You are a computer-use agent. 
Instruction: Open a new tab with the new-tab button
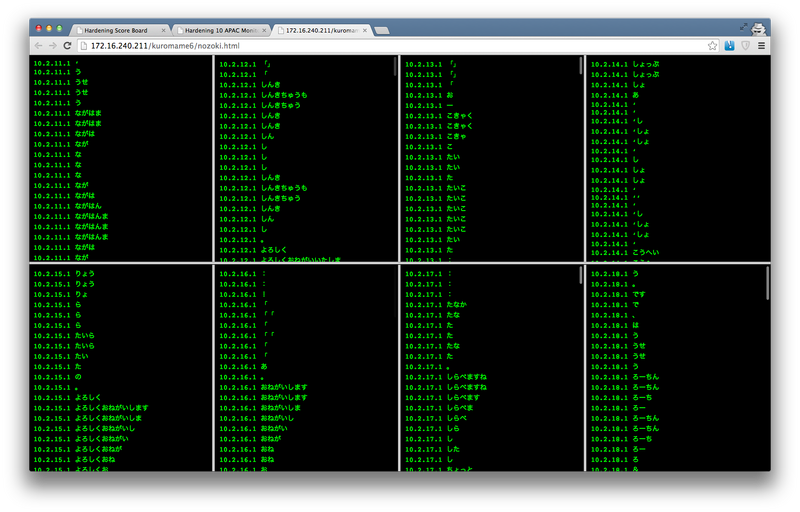(382, 31)
